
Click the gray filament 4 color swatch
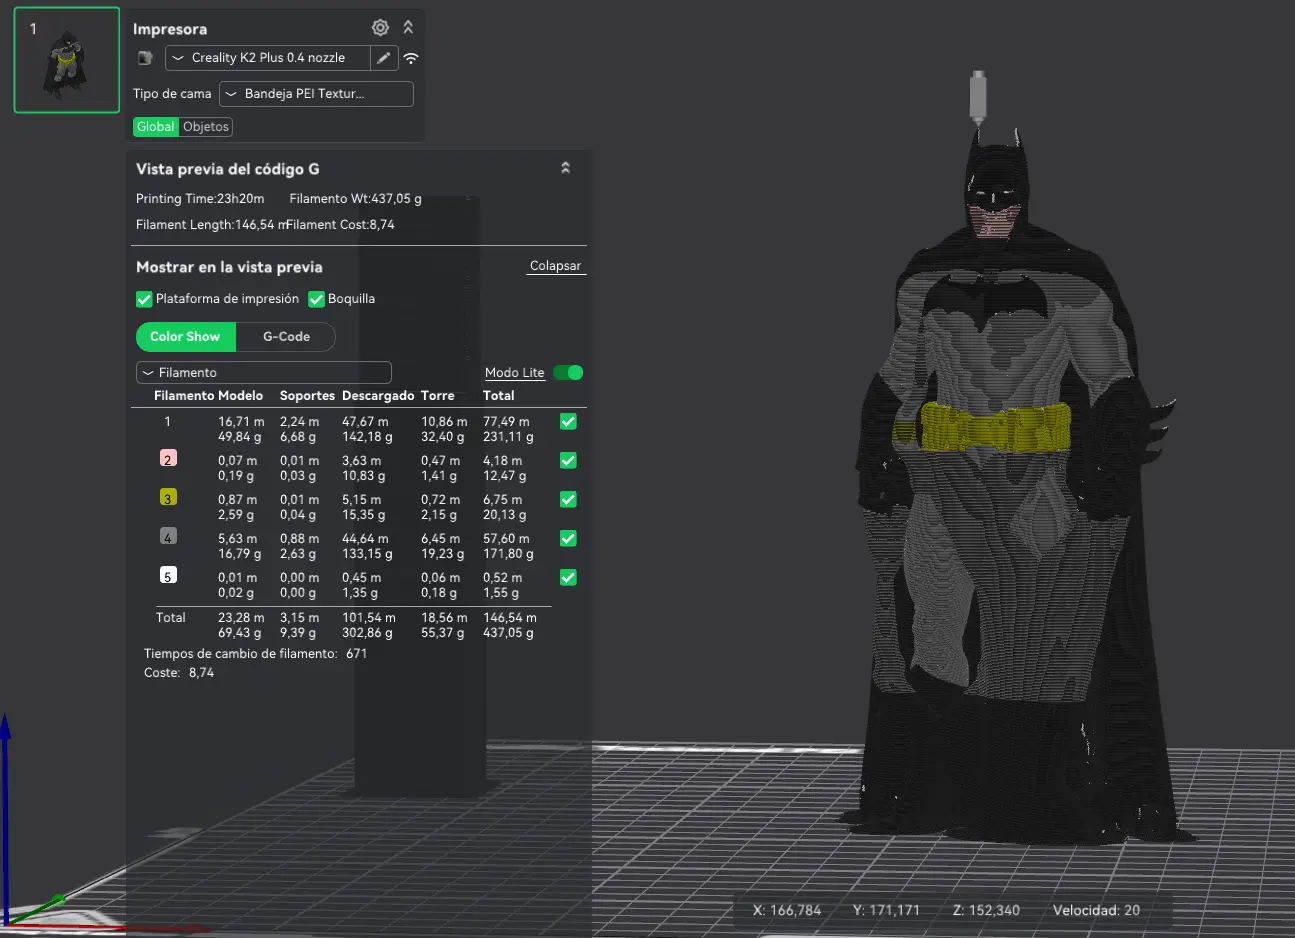168,536
